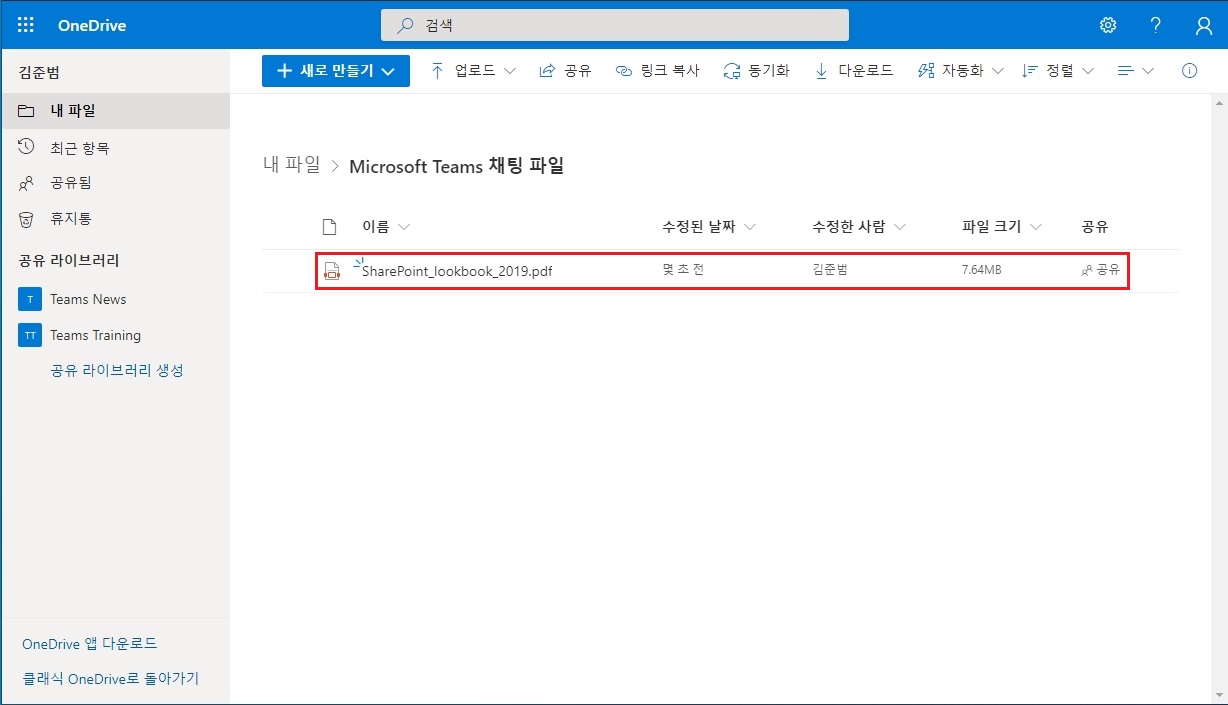1228x705 pixels.
Task: Select 내 파일 in sidebar
Action: [x=115, y=111]
